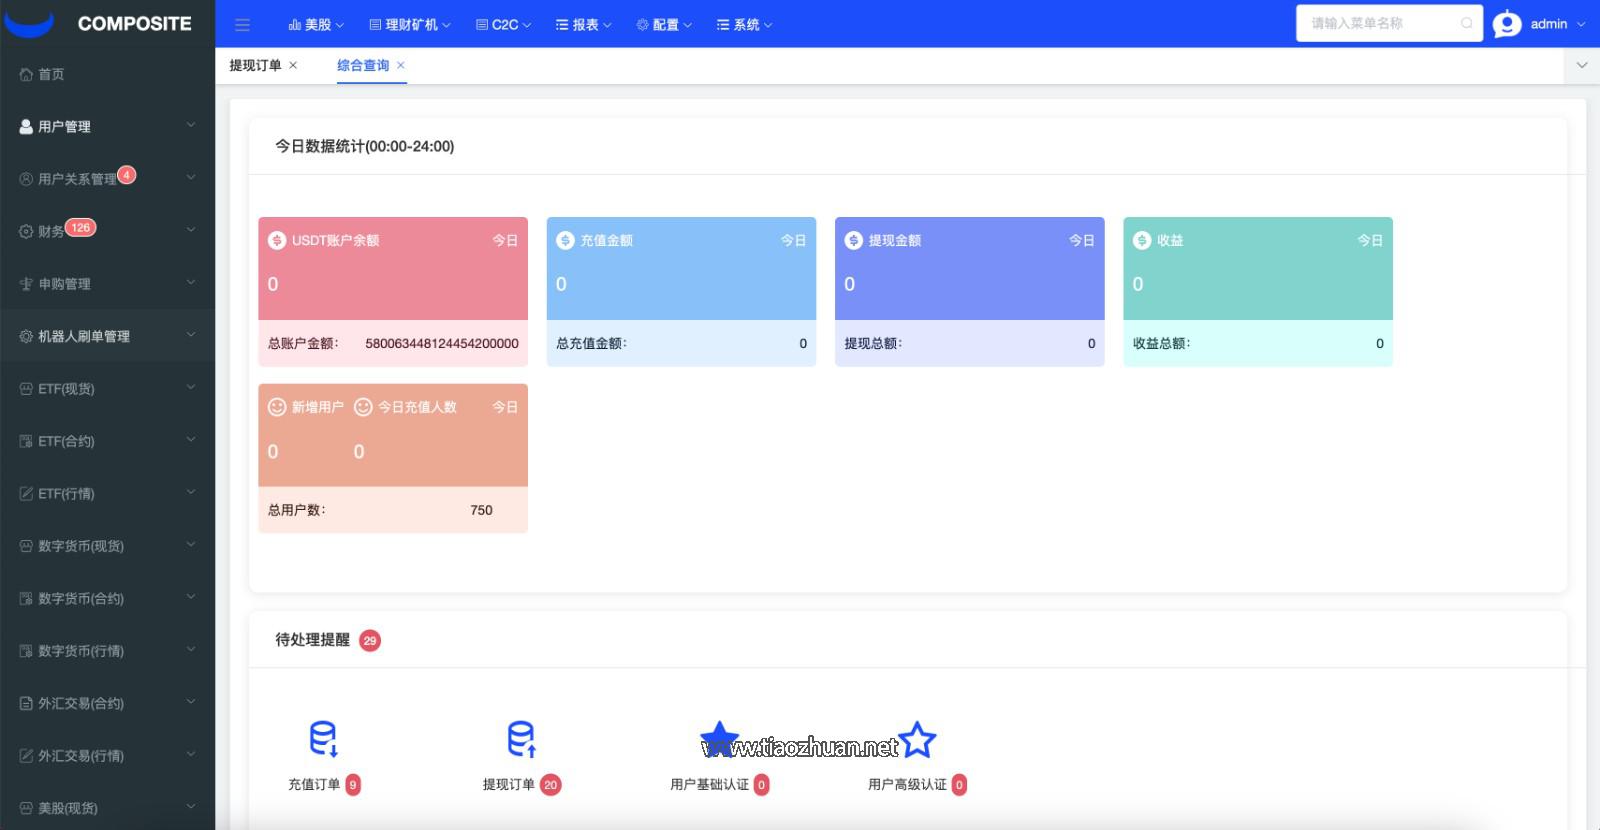Viewport: 1600px width, 830px height.
Task: Click the USDT账户余额 pink card
Action: pyautogui.click(x=392, y=268)
